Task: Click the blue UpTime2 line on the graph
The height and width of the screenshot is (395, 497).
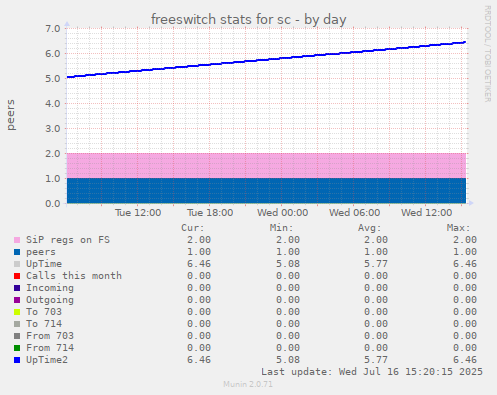Action: tap(267, 60)
